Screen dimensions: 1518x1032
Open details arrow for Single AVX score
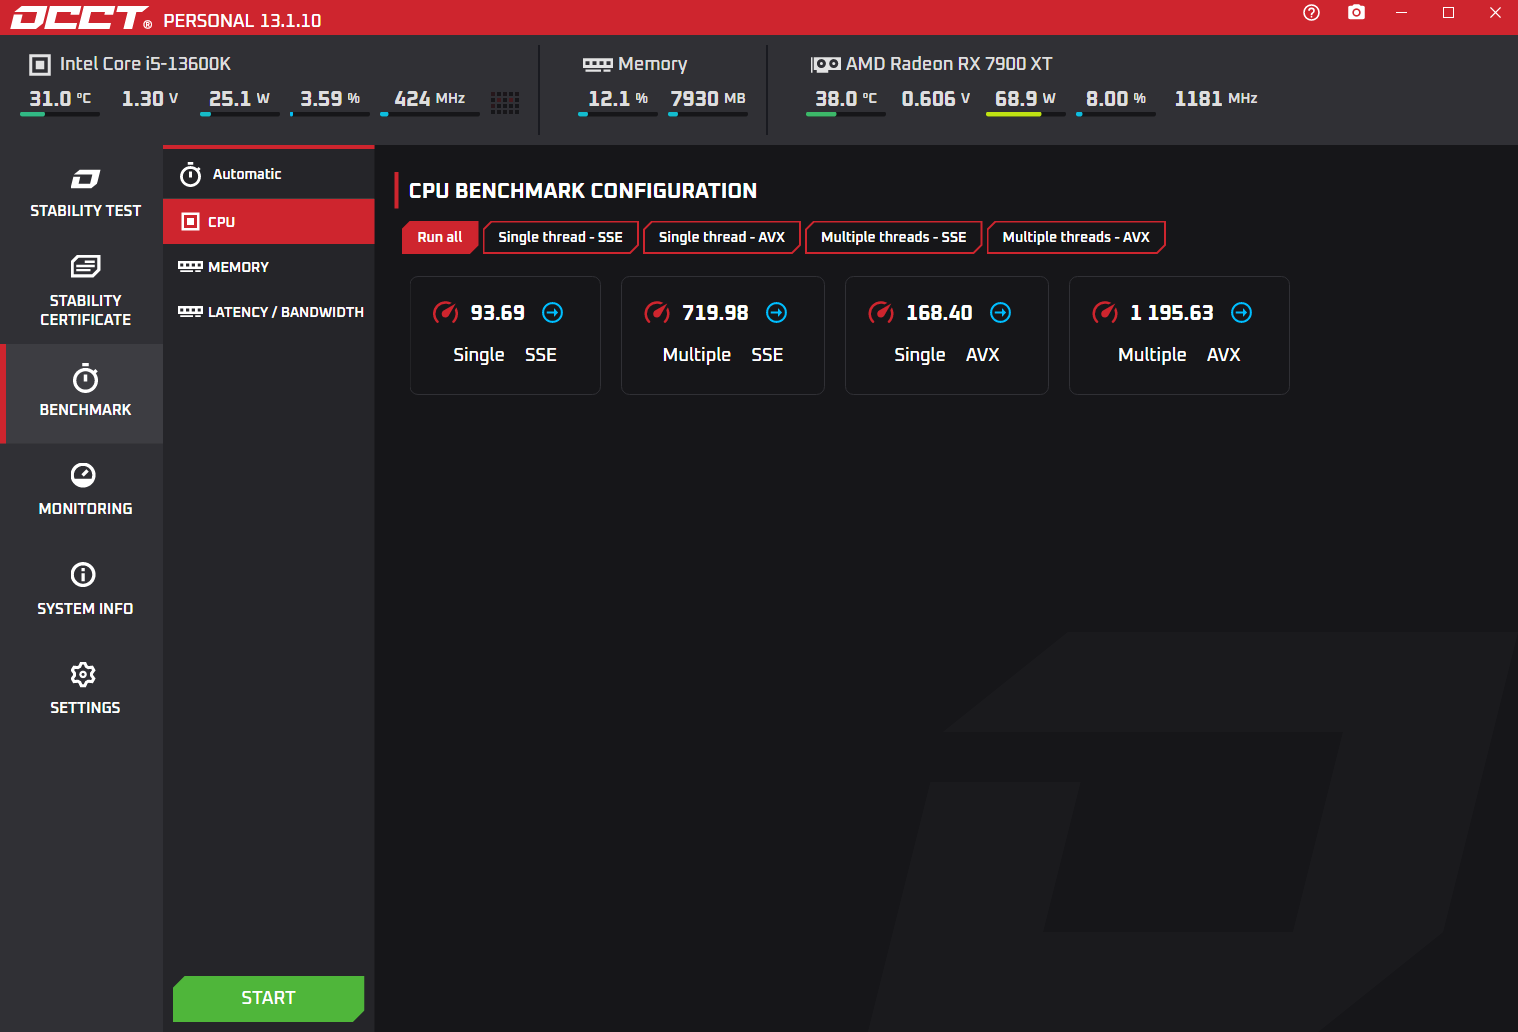click(1000, 313)
